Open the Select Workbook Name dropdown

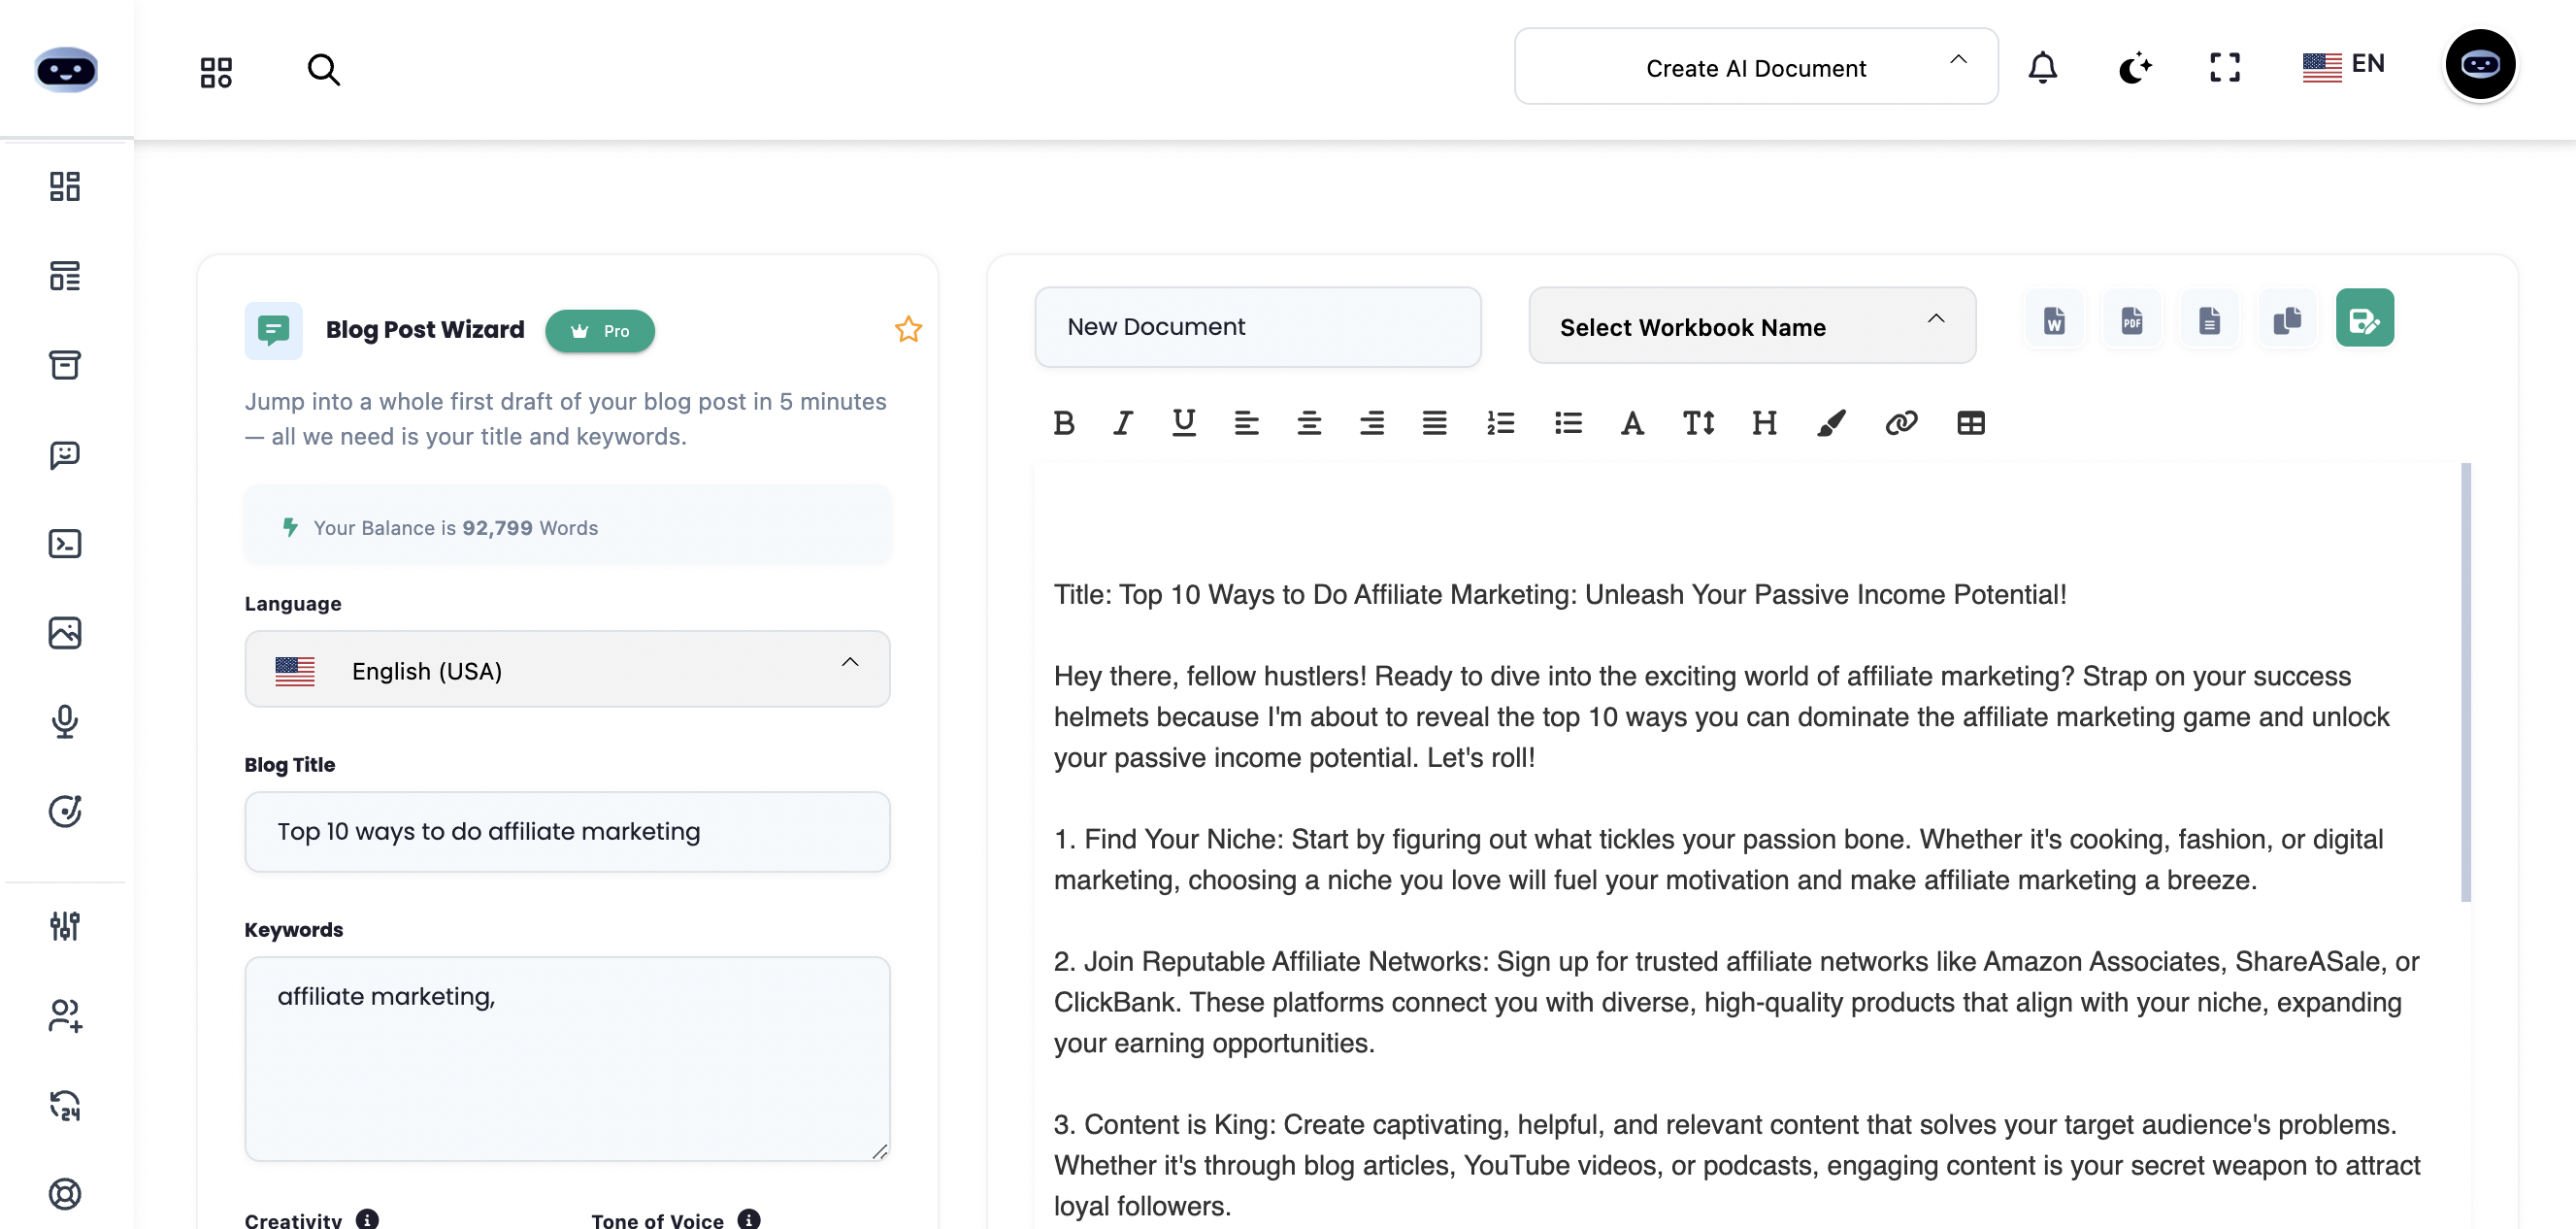pos(1751,325)
